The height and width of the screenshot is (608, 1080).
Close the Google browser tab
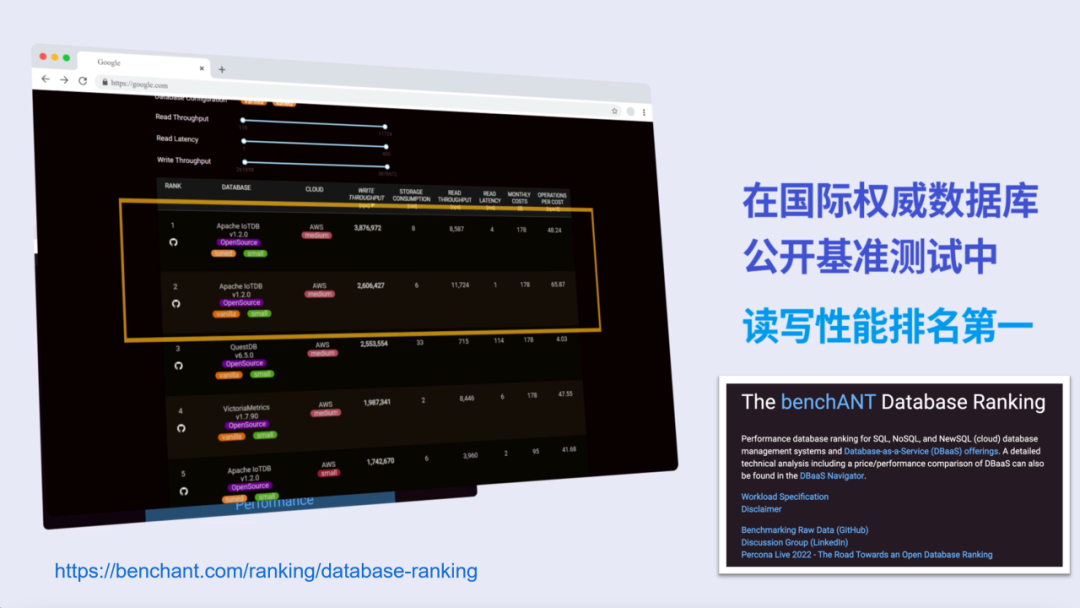(202, 68)
